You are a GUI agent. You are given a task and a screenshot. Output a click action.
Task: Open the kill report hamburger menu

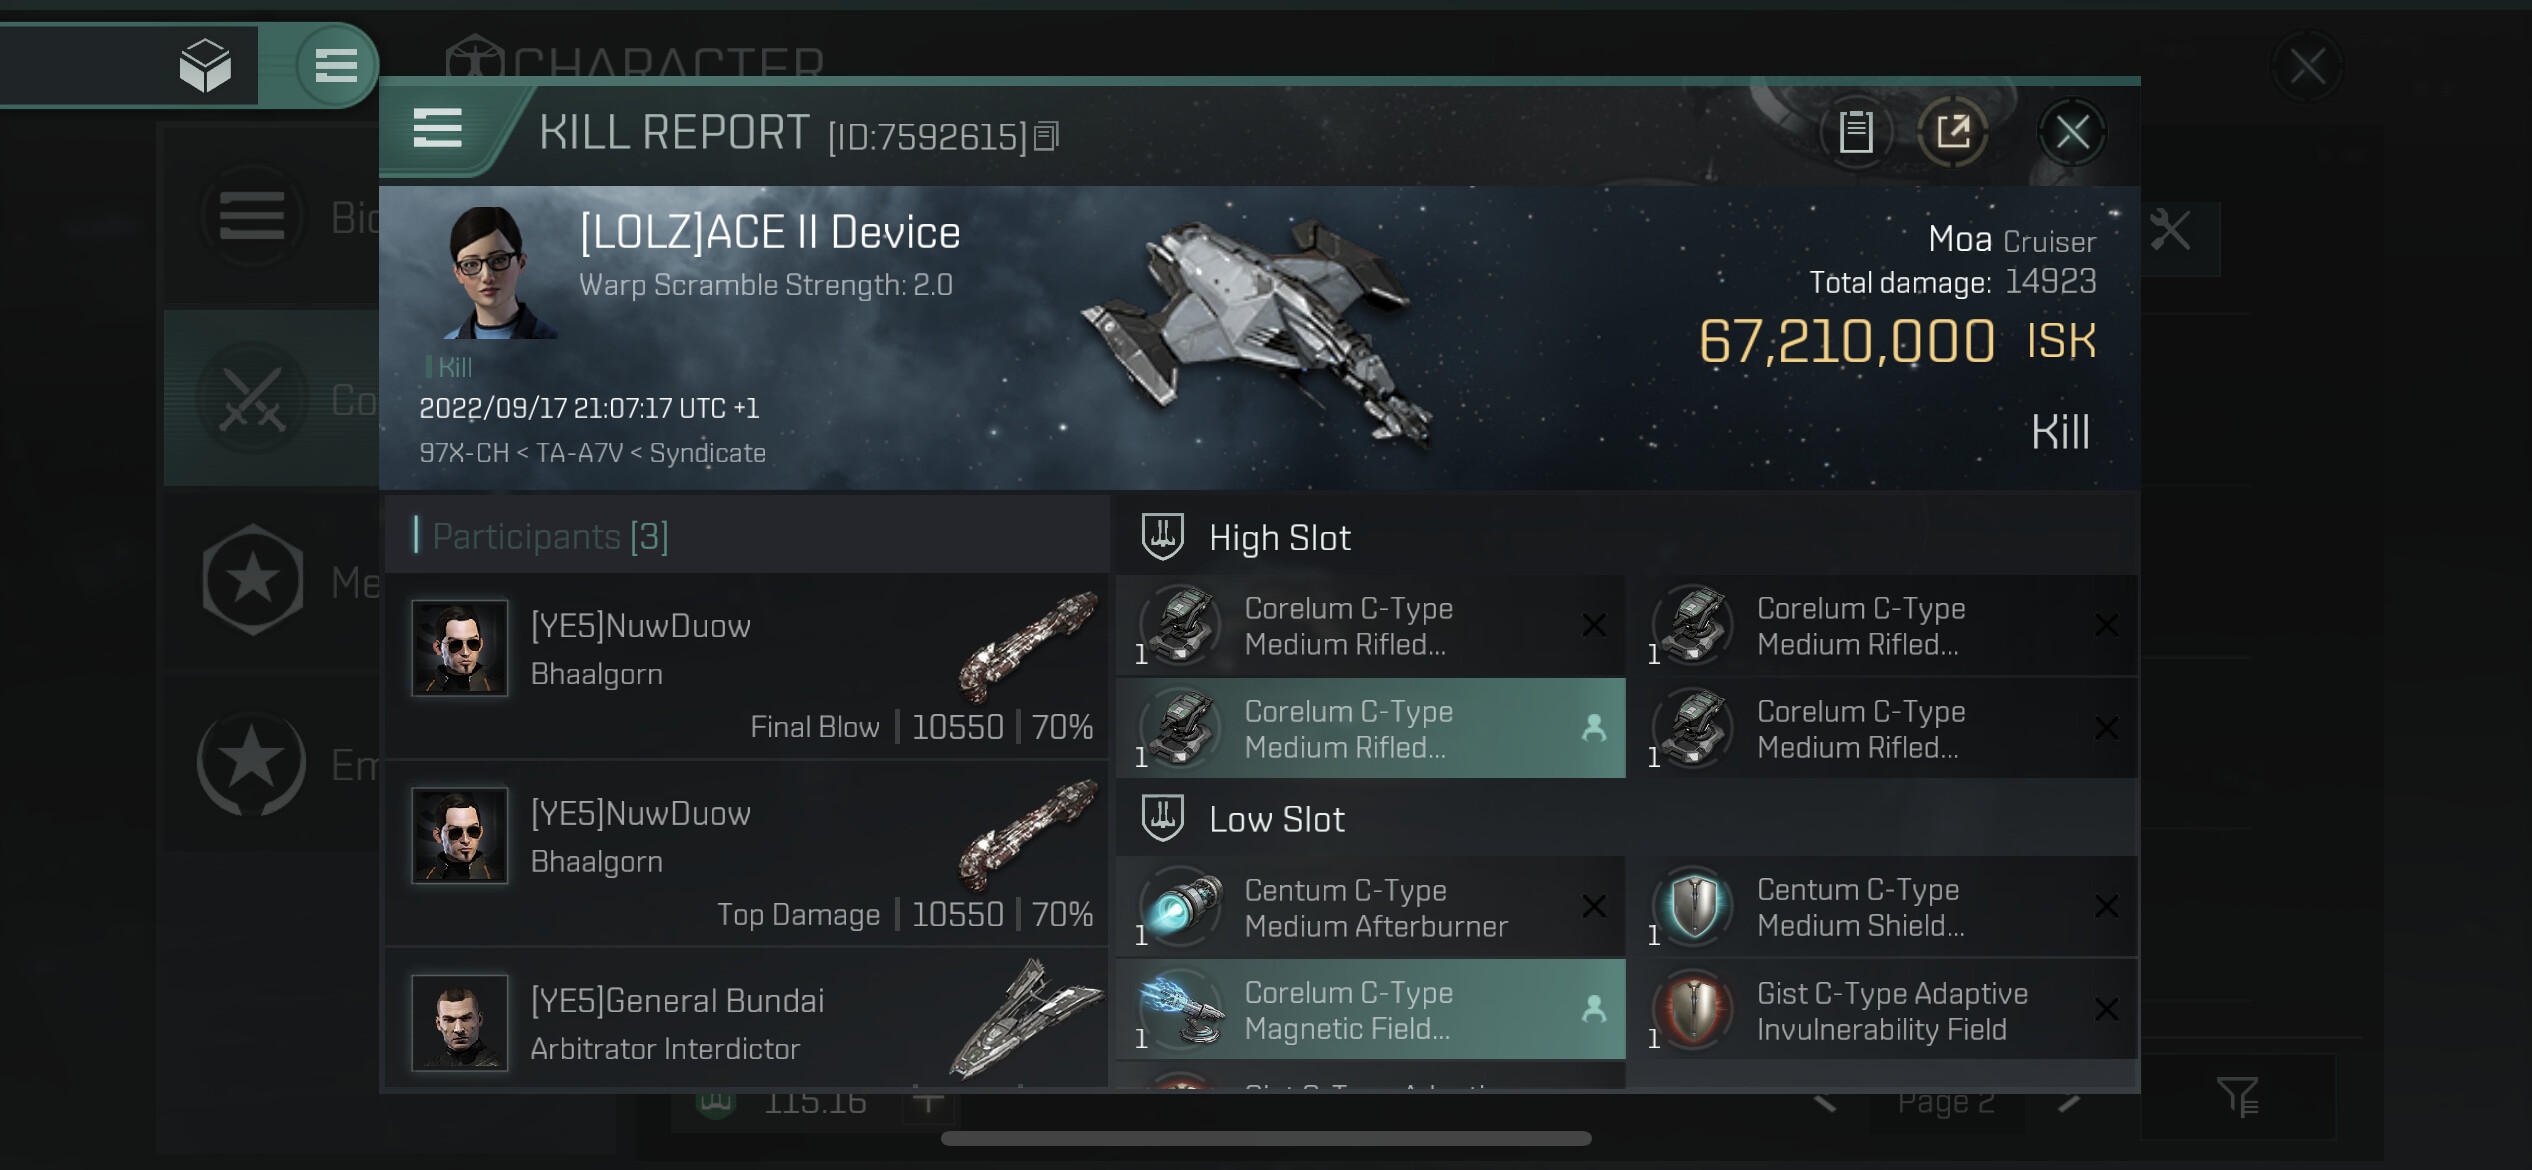point(437,130)
